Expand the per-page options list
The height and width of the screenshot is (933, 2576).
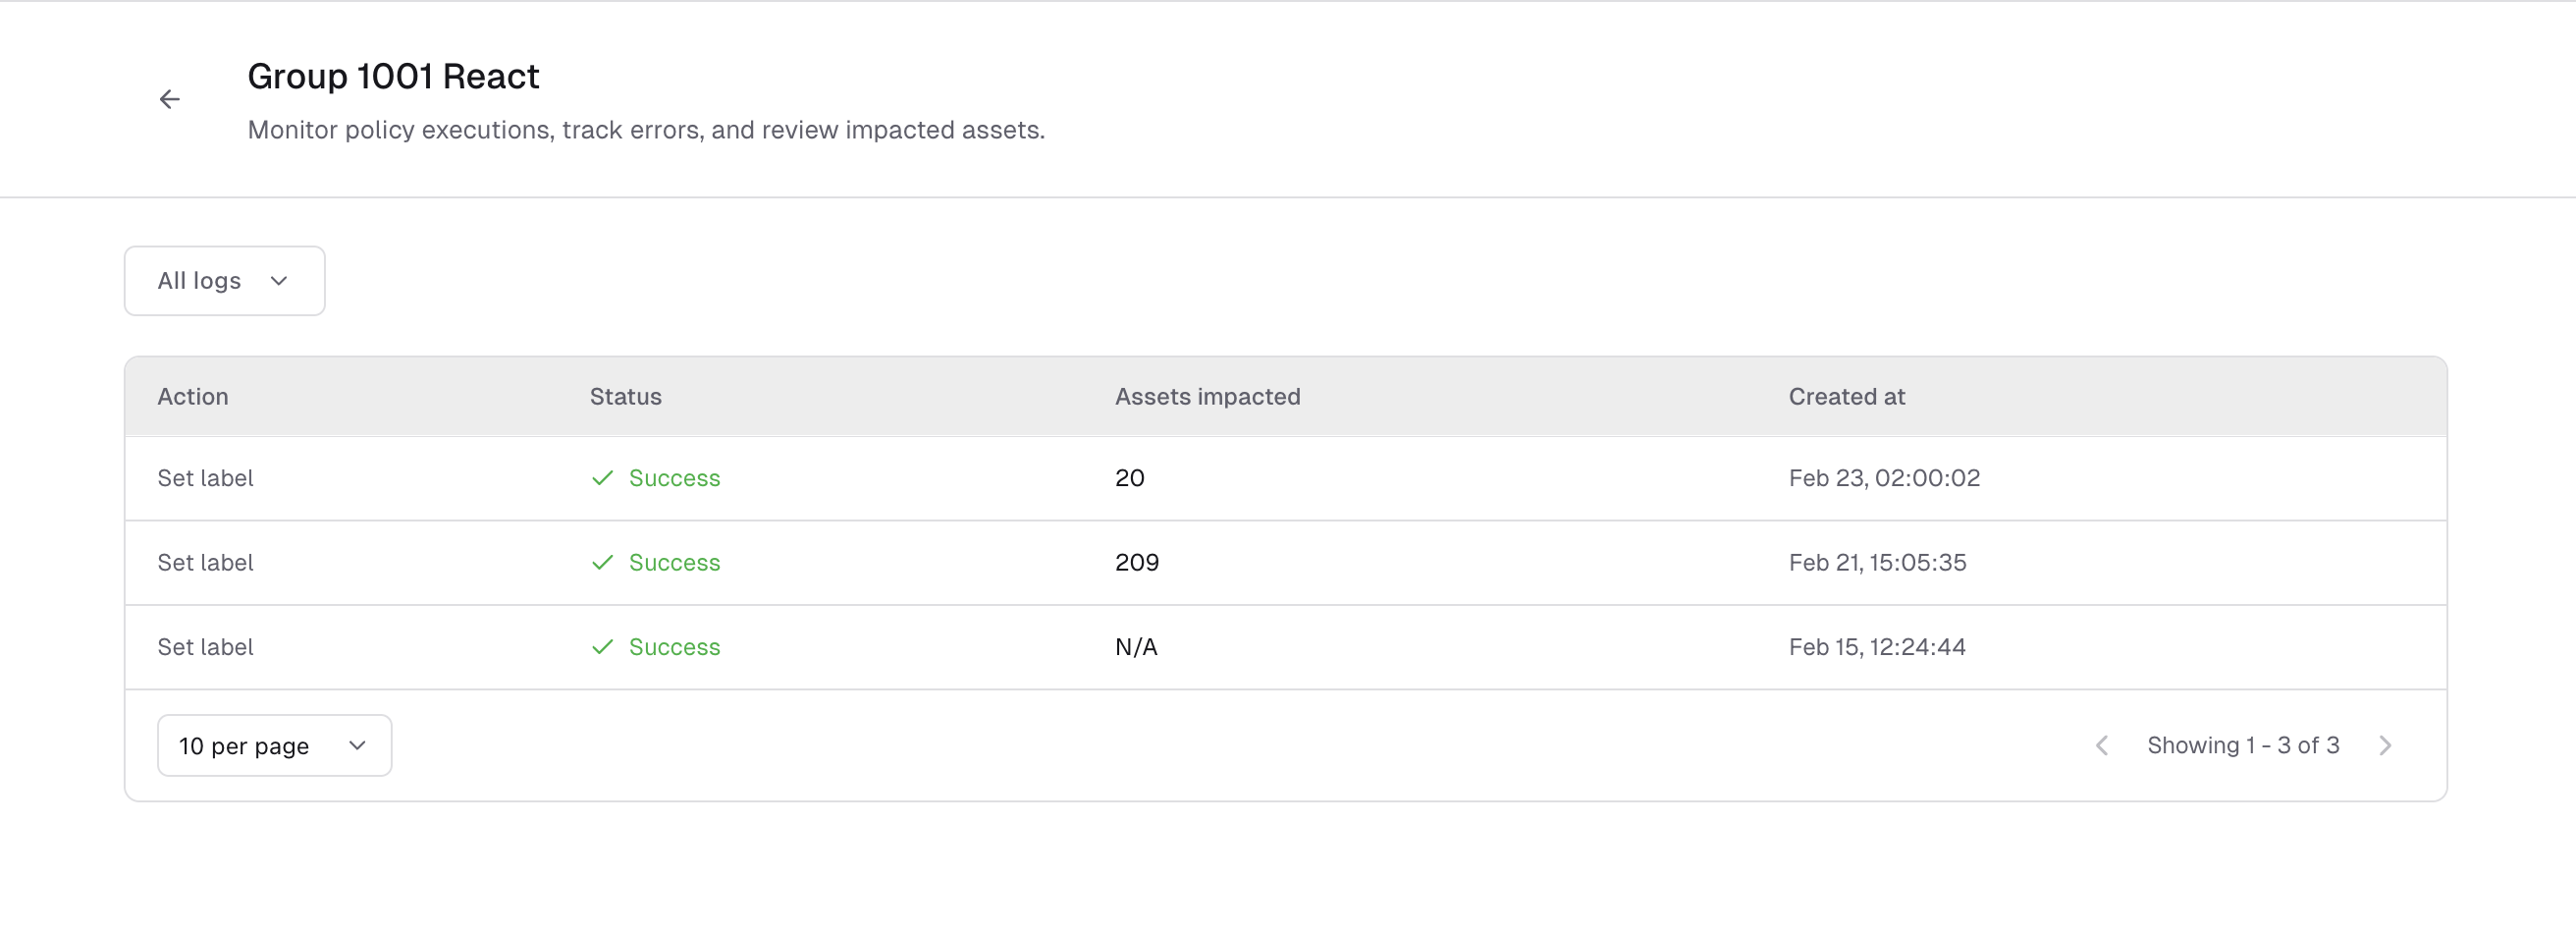(274, 745)
